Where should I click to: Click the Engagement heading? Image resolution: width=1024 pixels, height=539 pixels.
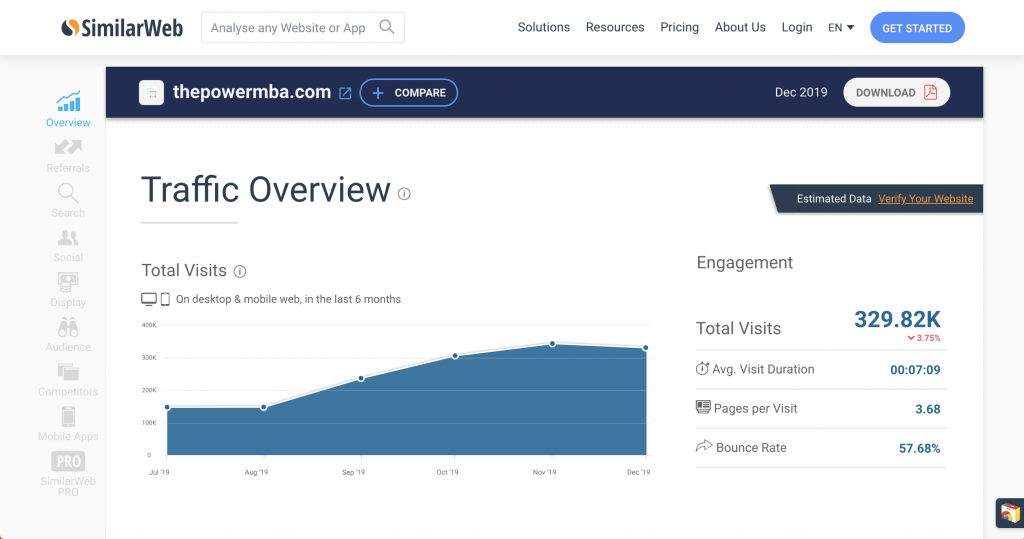744,263
